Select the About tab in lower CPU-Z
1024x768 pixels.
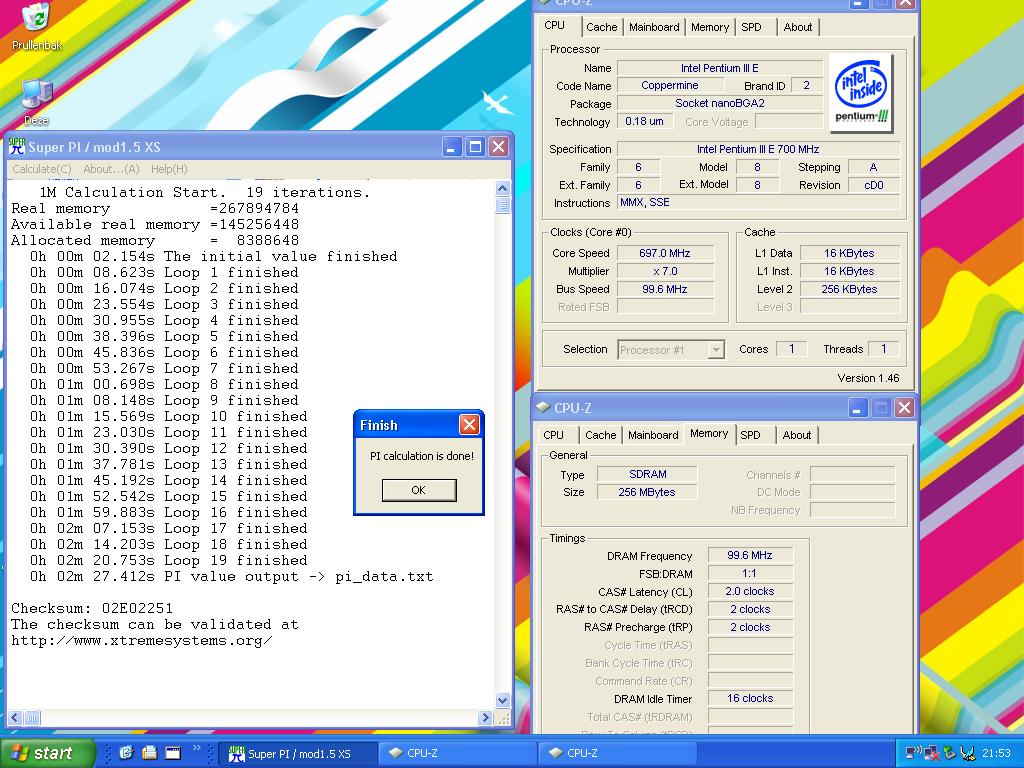coord(797,435)
